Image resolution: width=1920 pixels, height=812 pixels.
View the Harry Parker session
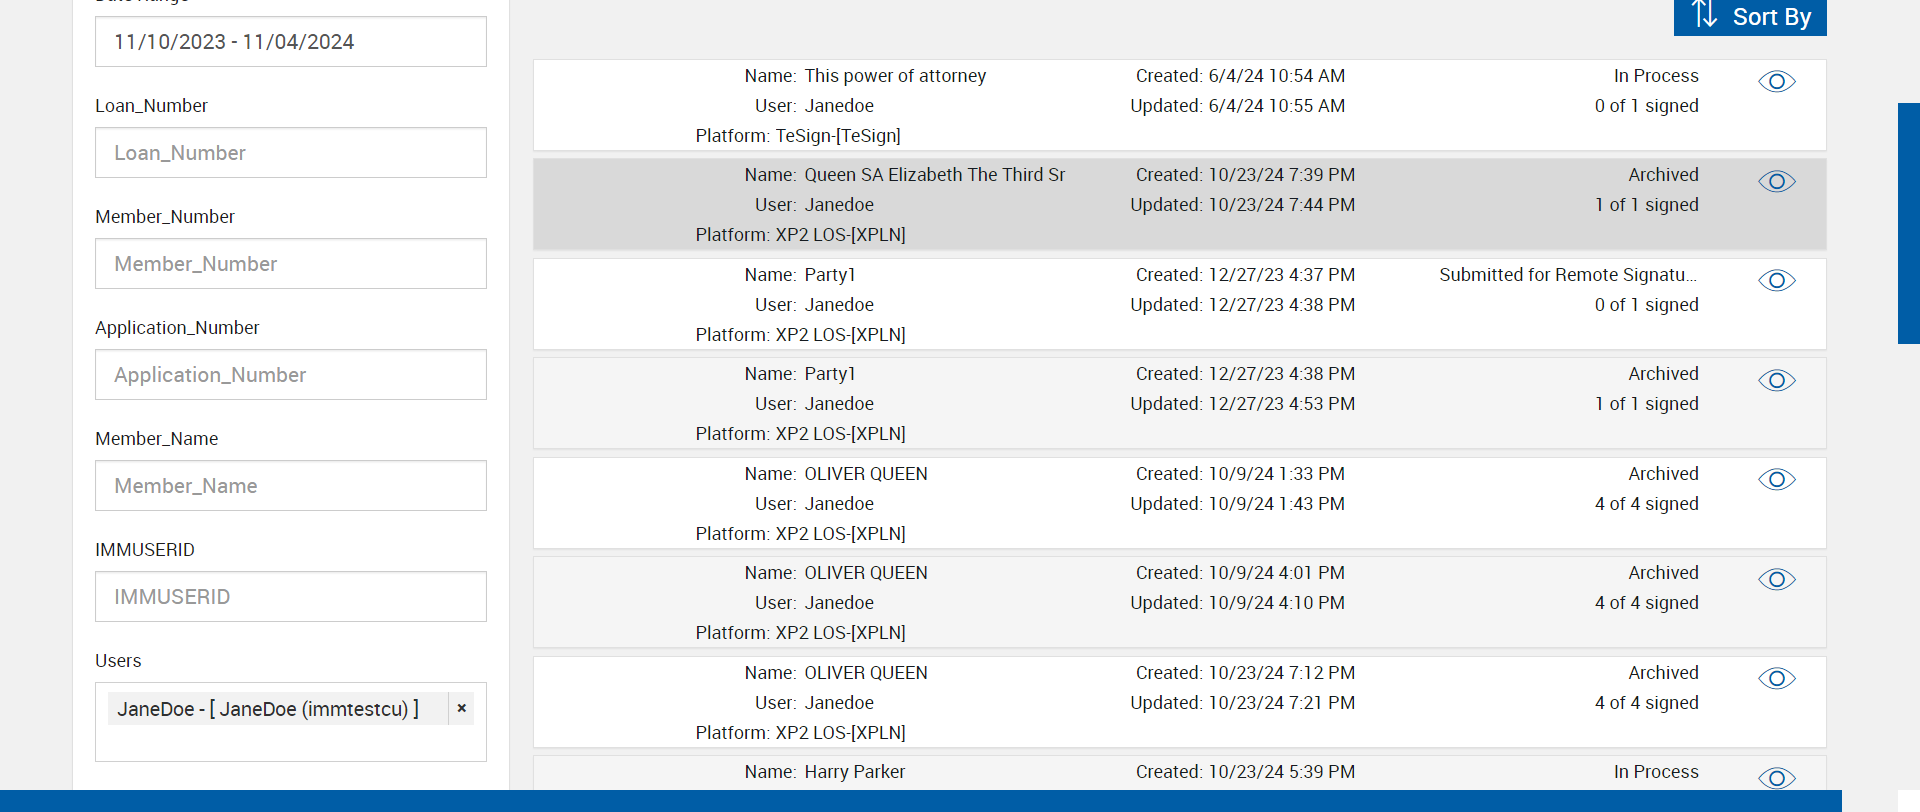[1776, 778]
